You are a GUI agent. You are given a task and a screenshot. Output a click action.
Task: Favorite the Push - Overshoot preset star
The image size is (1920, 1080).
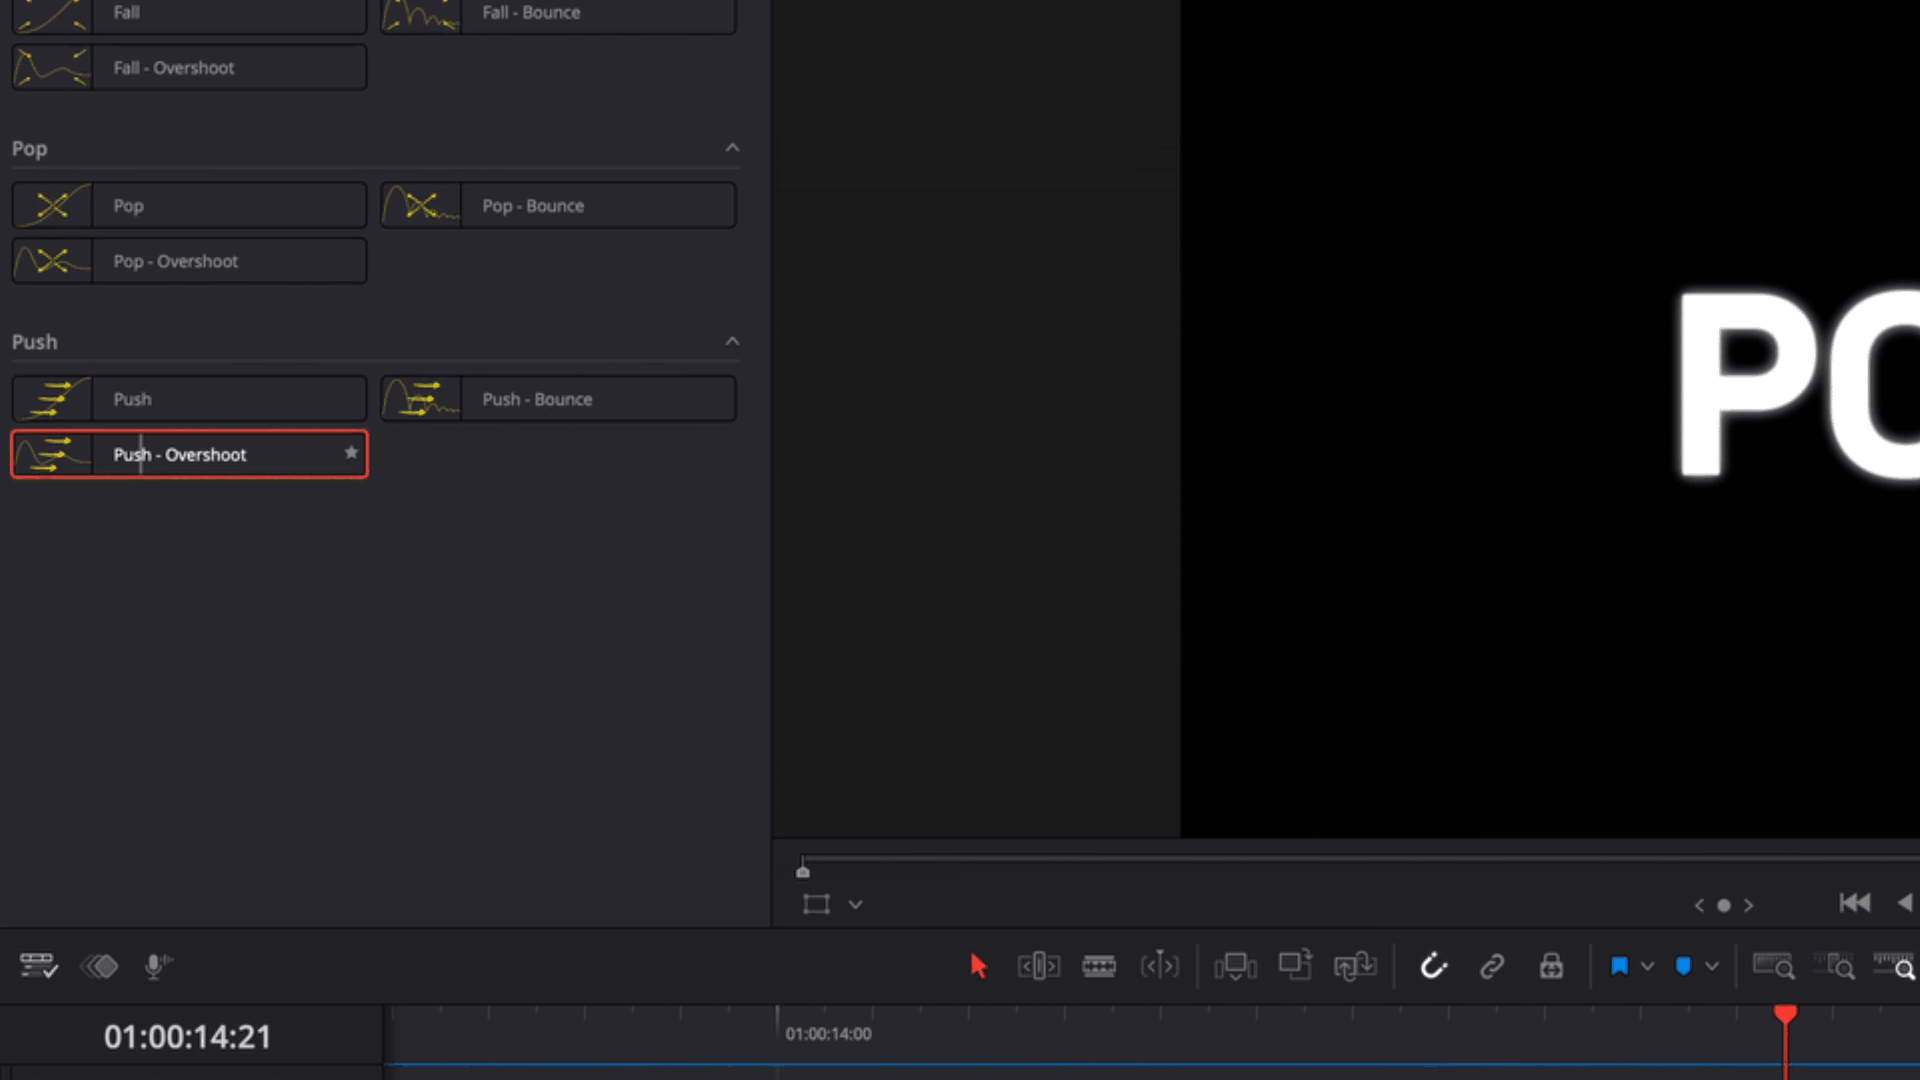click(x=351, y=453)
